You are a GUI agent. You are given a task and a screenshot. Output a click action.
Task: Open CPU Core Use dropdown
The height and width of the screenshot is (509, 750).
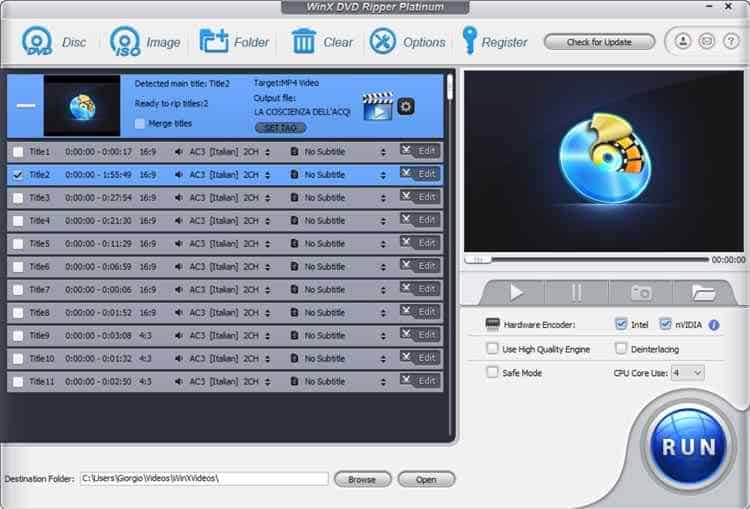688,372
